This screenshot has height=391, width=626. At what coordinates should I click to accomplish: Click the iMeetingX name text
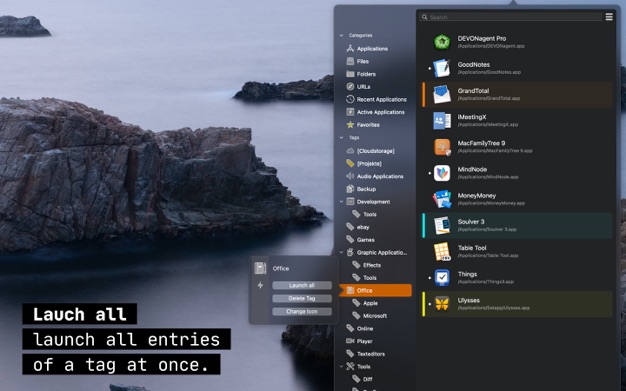[472, 117]
